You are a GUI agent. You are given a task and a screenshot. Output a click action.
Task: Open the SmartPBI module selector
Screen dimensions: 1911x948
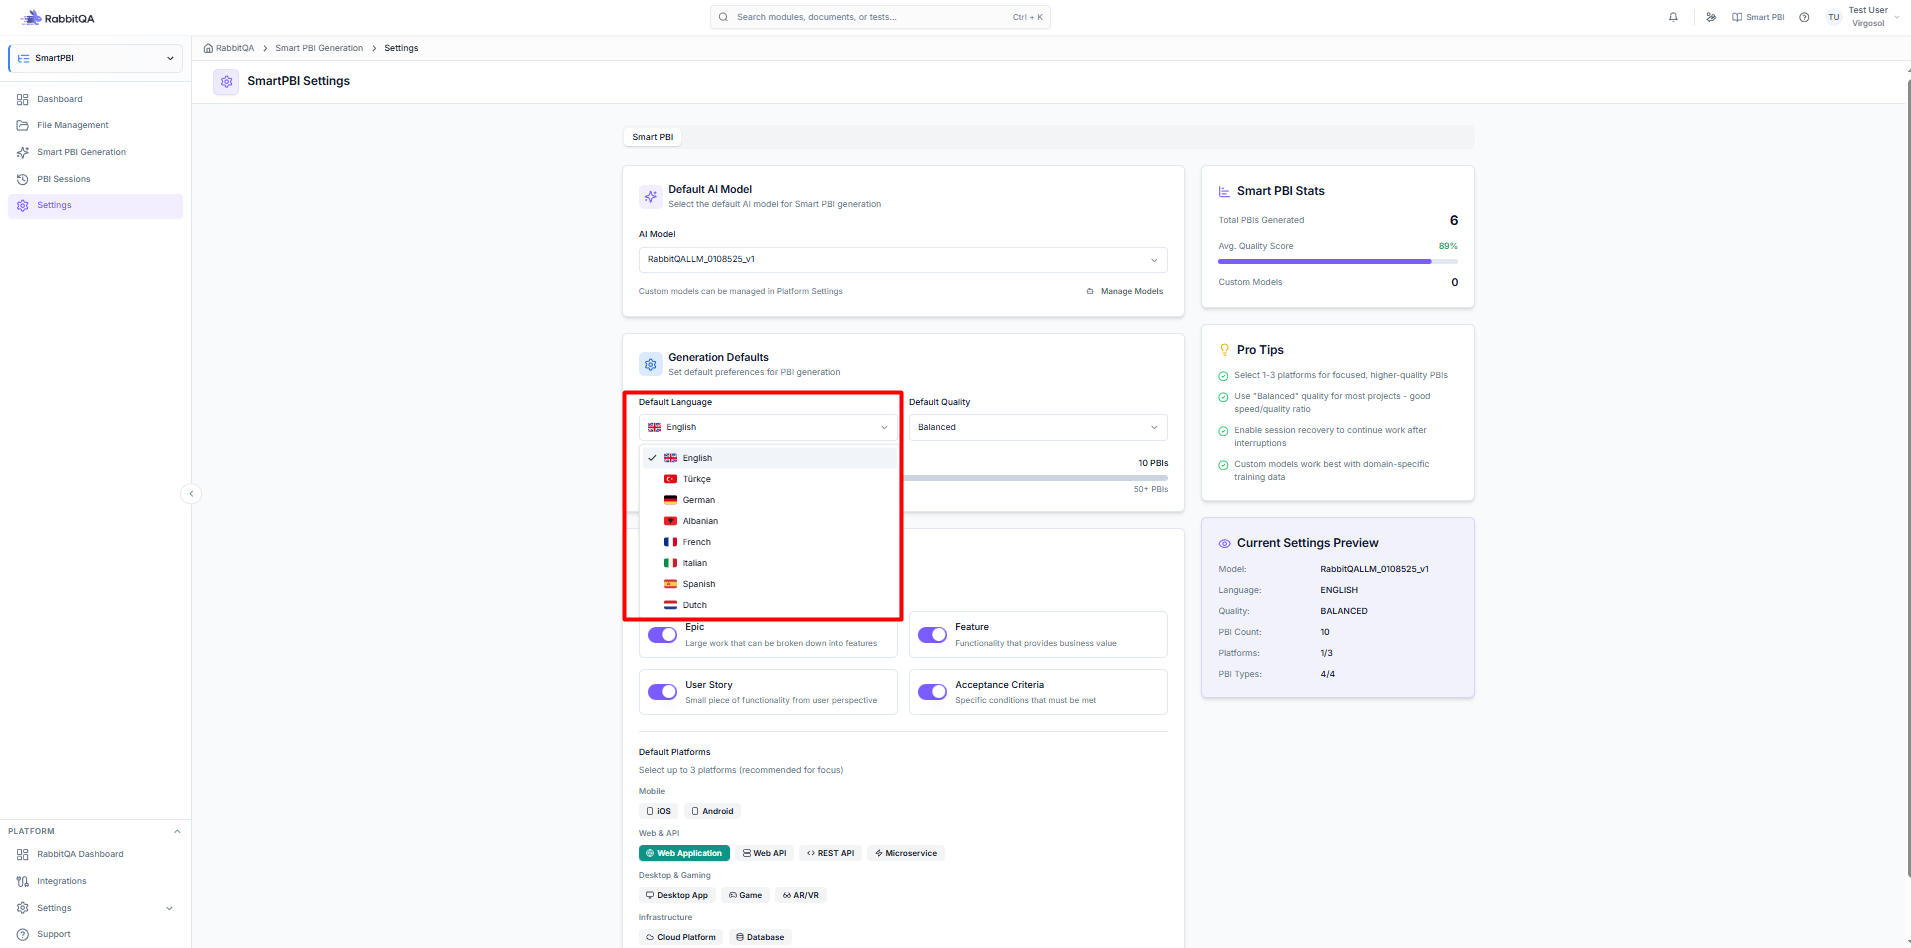[95, 58]
